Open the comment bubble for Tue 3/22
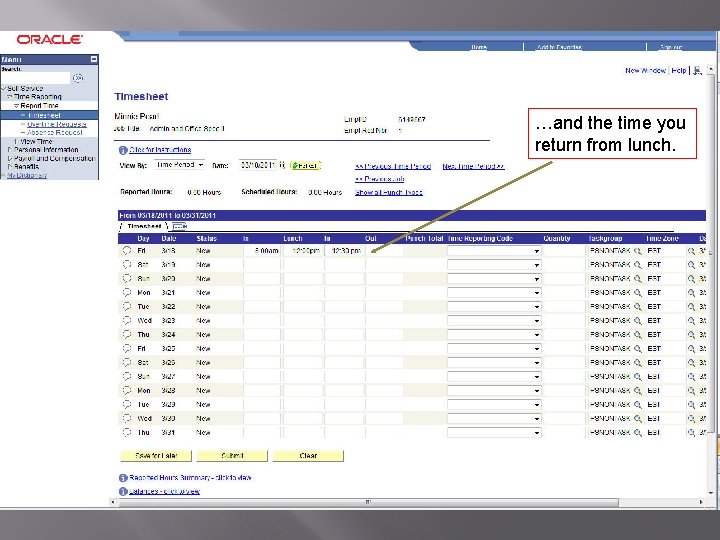 coord(127,306)
